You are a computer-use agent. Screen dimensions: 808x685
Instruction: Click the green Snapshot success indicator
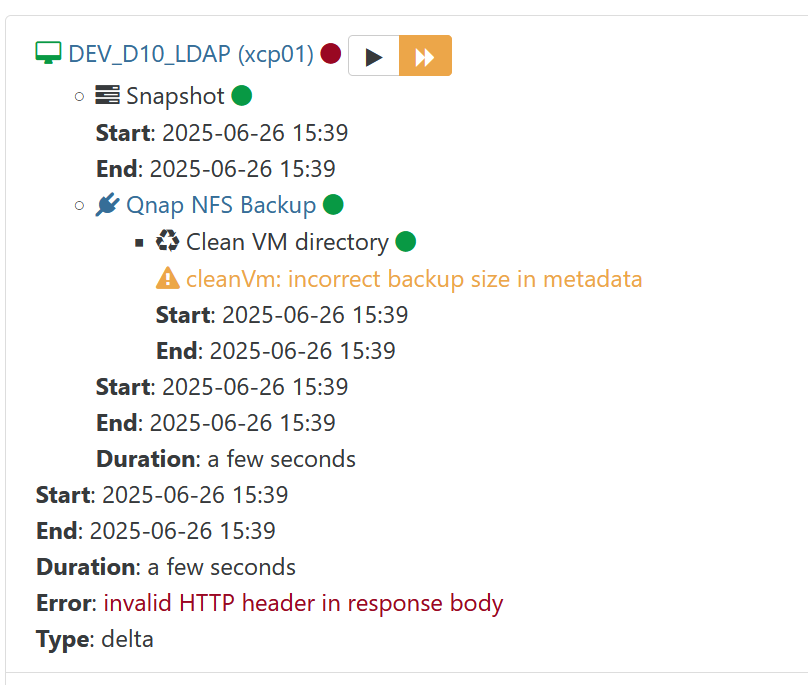242,96
